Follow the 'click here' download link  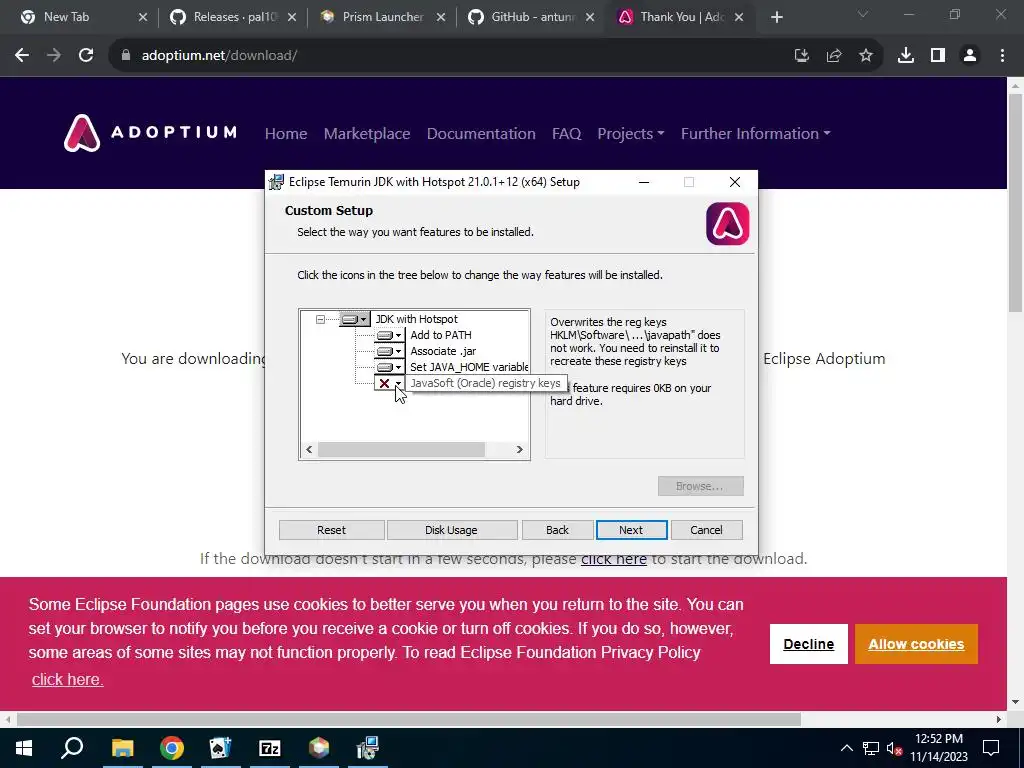tap(614, 559)
